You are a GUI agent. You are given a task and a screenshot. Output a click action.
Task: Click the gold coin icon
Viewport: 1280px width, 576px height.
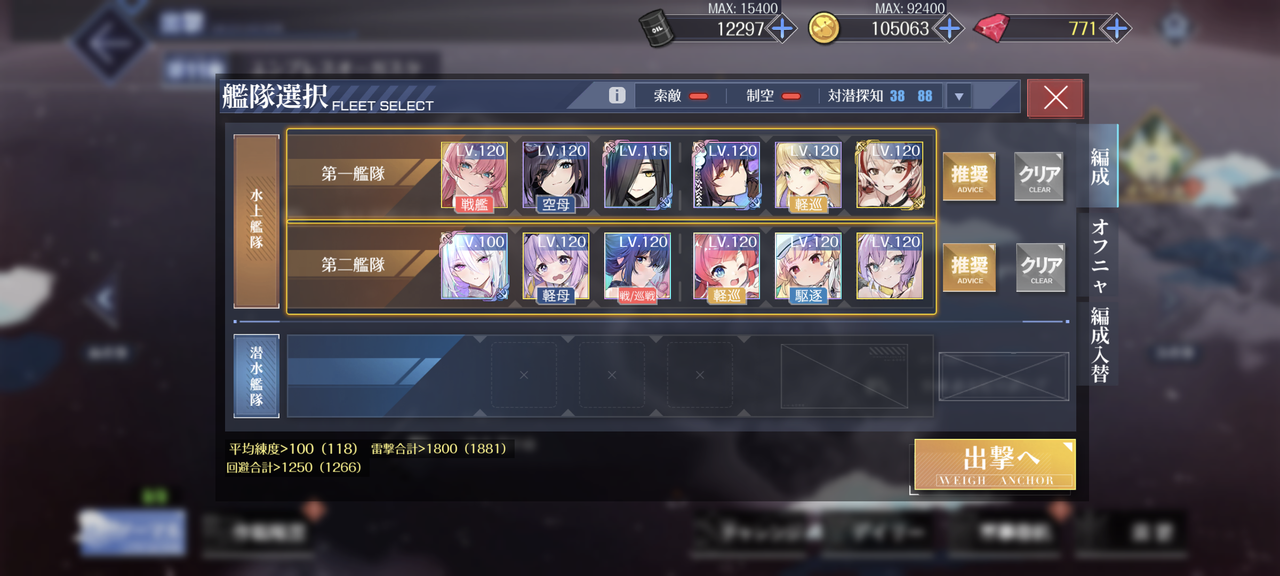[x=823, y=28]
